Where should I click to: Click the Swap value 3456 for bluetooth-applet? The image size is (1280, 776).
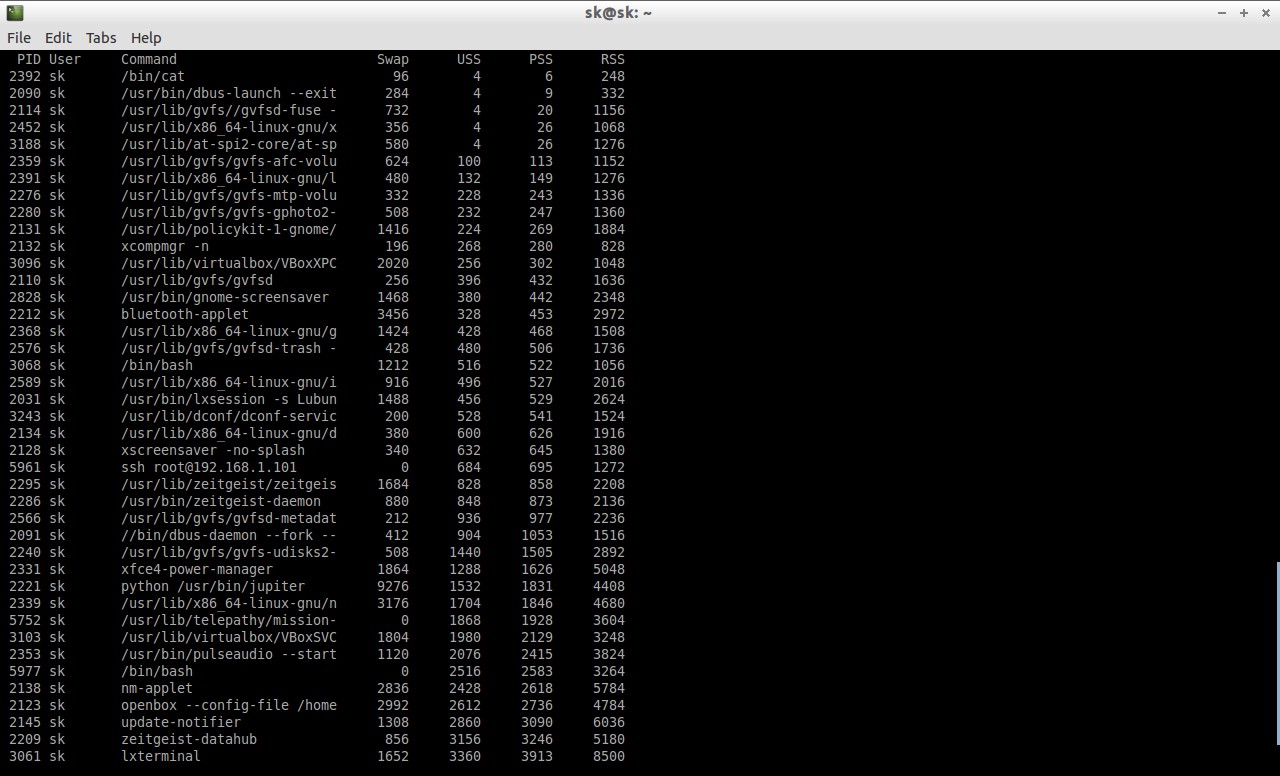[x=393, y=314]
